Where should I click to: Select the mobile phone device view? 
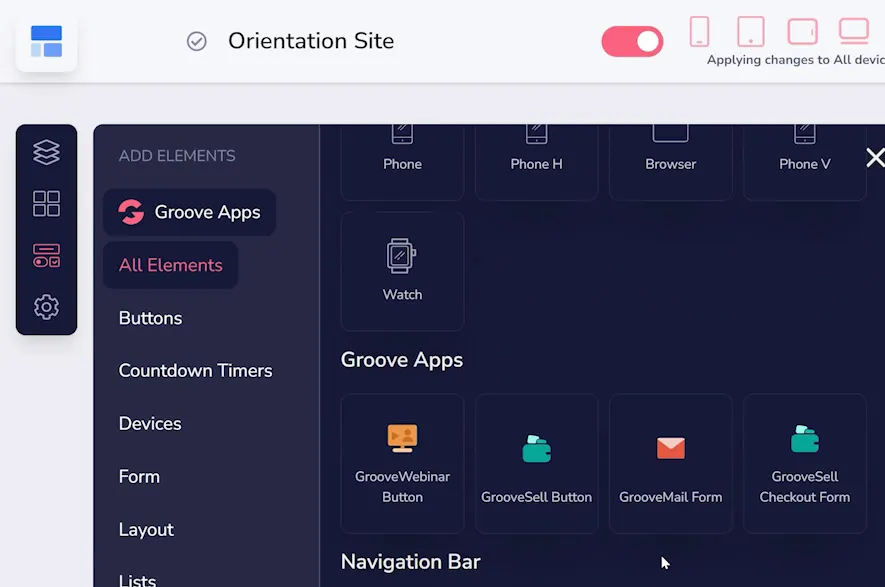coord(699,31)
